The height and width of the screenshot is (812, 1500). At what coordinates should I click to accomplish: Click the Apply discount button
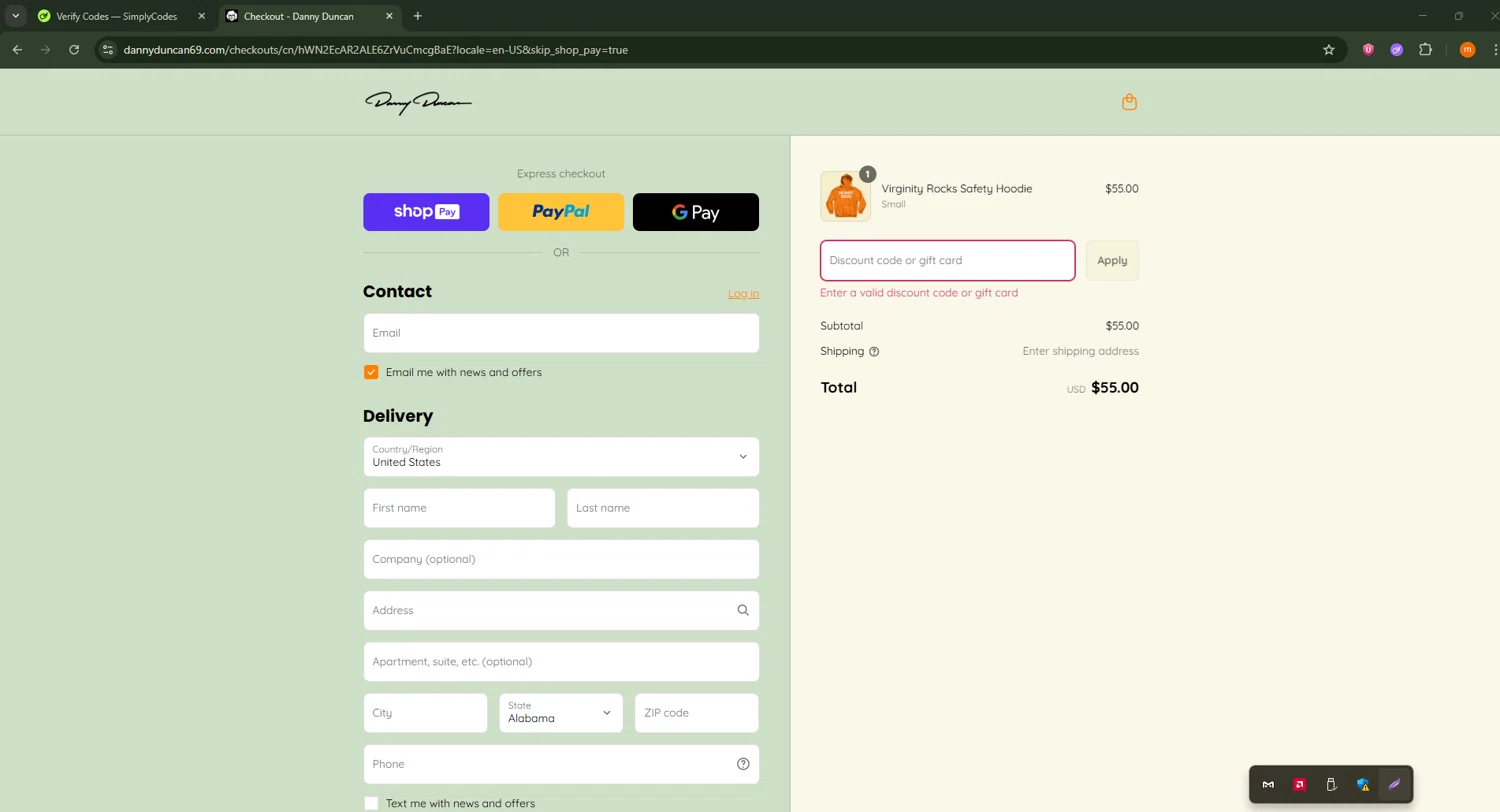[1112, 260]
